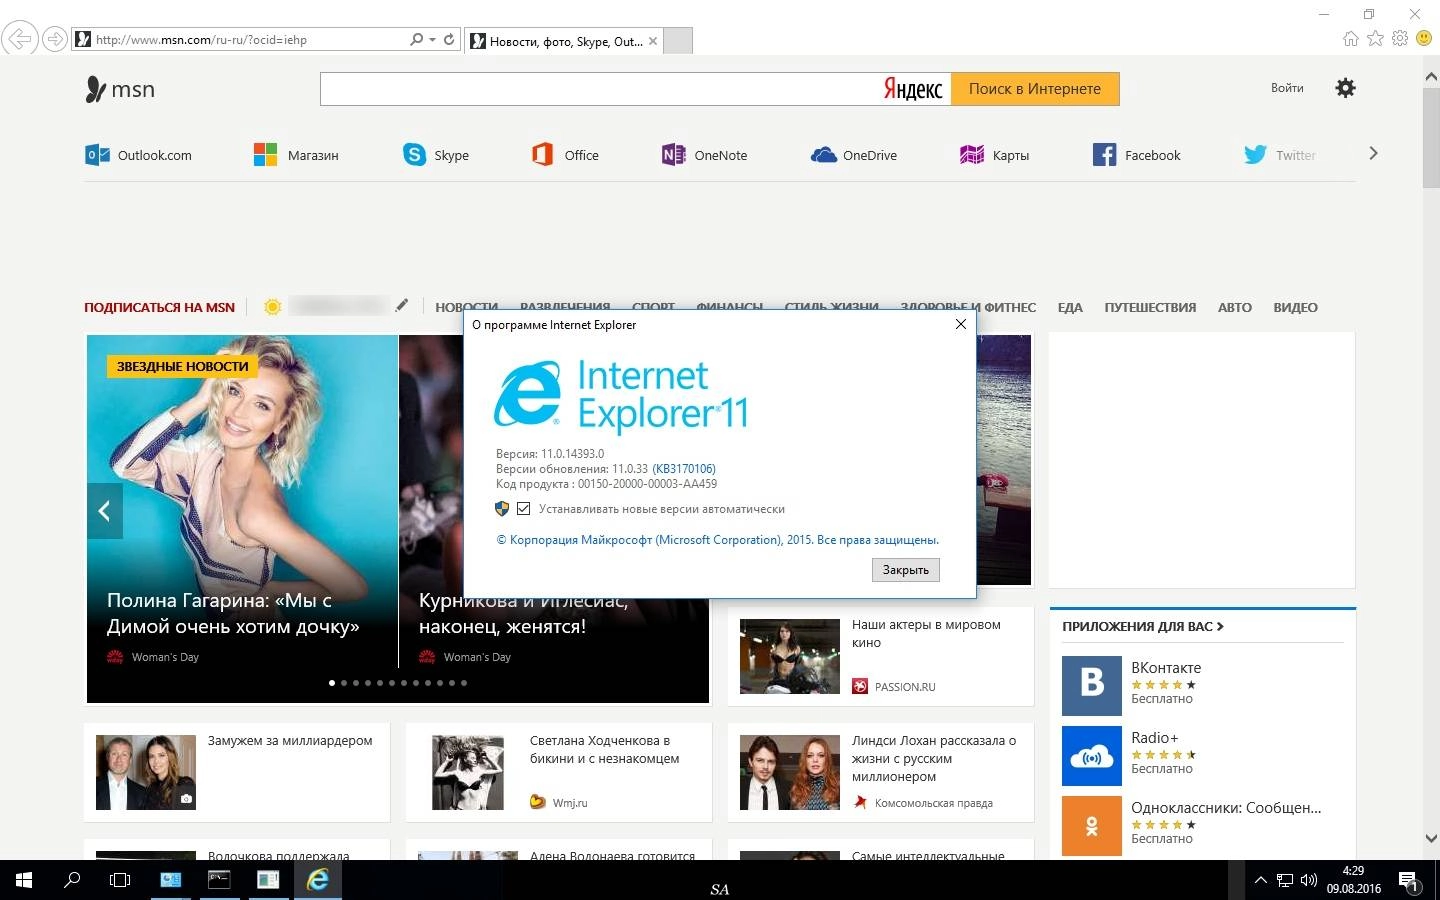
Task: Click the browser forward arrow button
Action: click(x=55, y=39)
